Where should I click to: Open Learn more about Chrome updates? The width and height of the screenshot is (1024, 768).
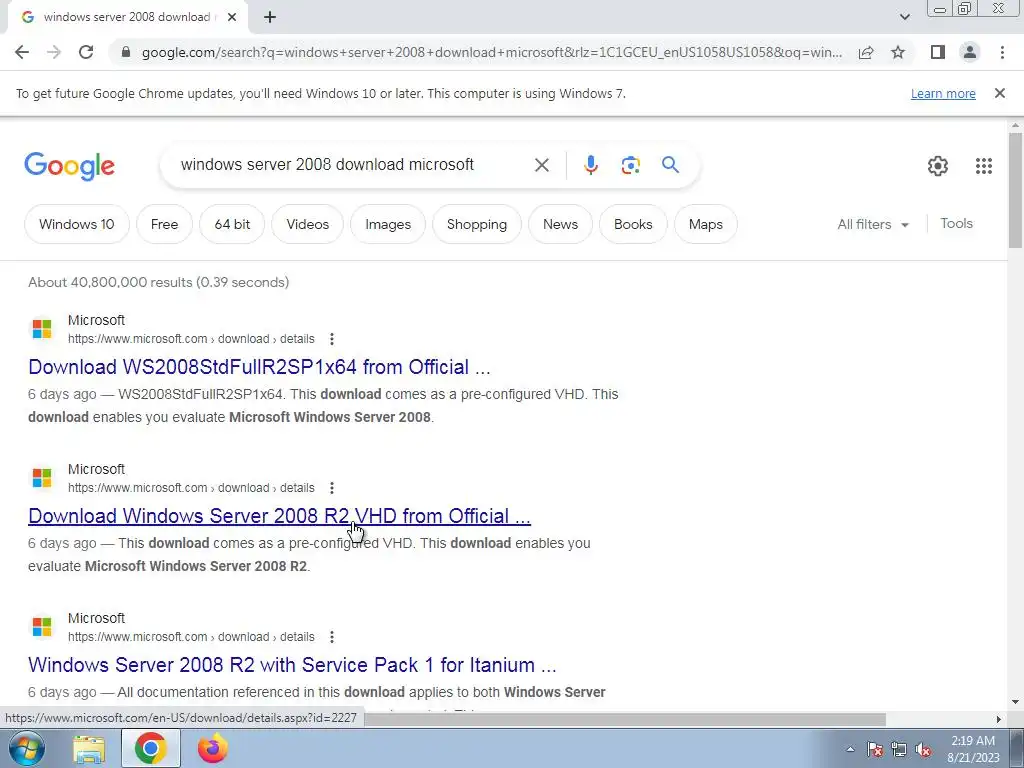[x=943, y=93]
